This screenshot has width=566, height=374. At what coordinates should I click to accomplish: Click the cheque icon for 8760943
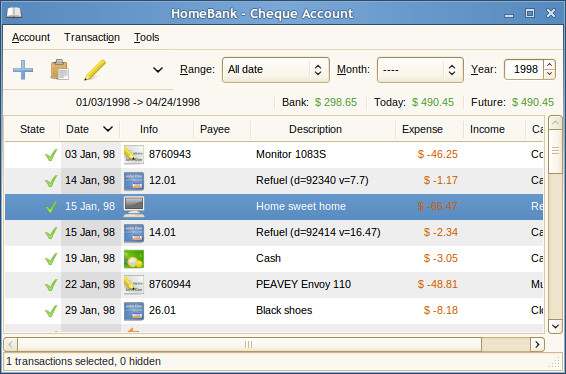(134, 155)
